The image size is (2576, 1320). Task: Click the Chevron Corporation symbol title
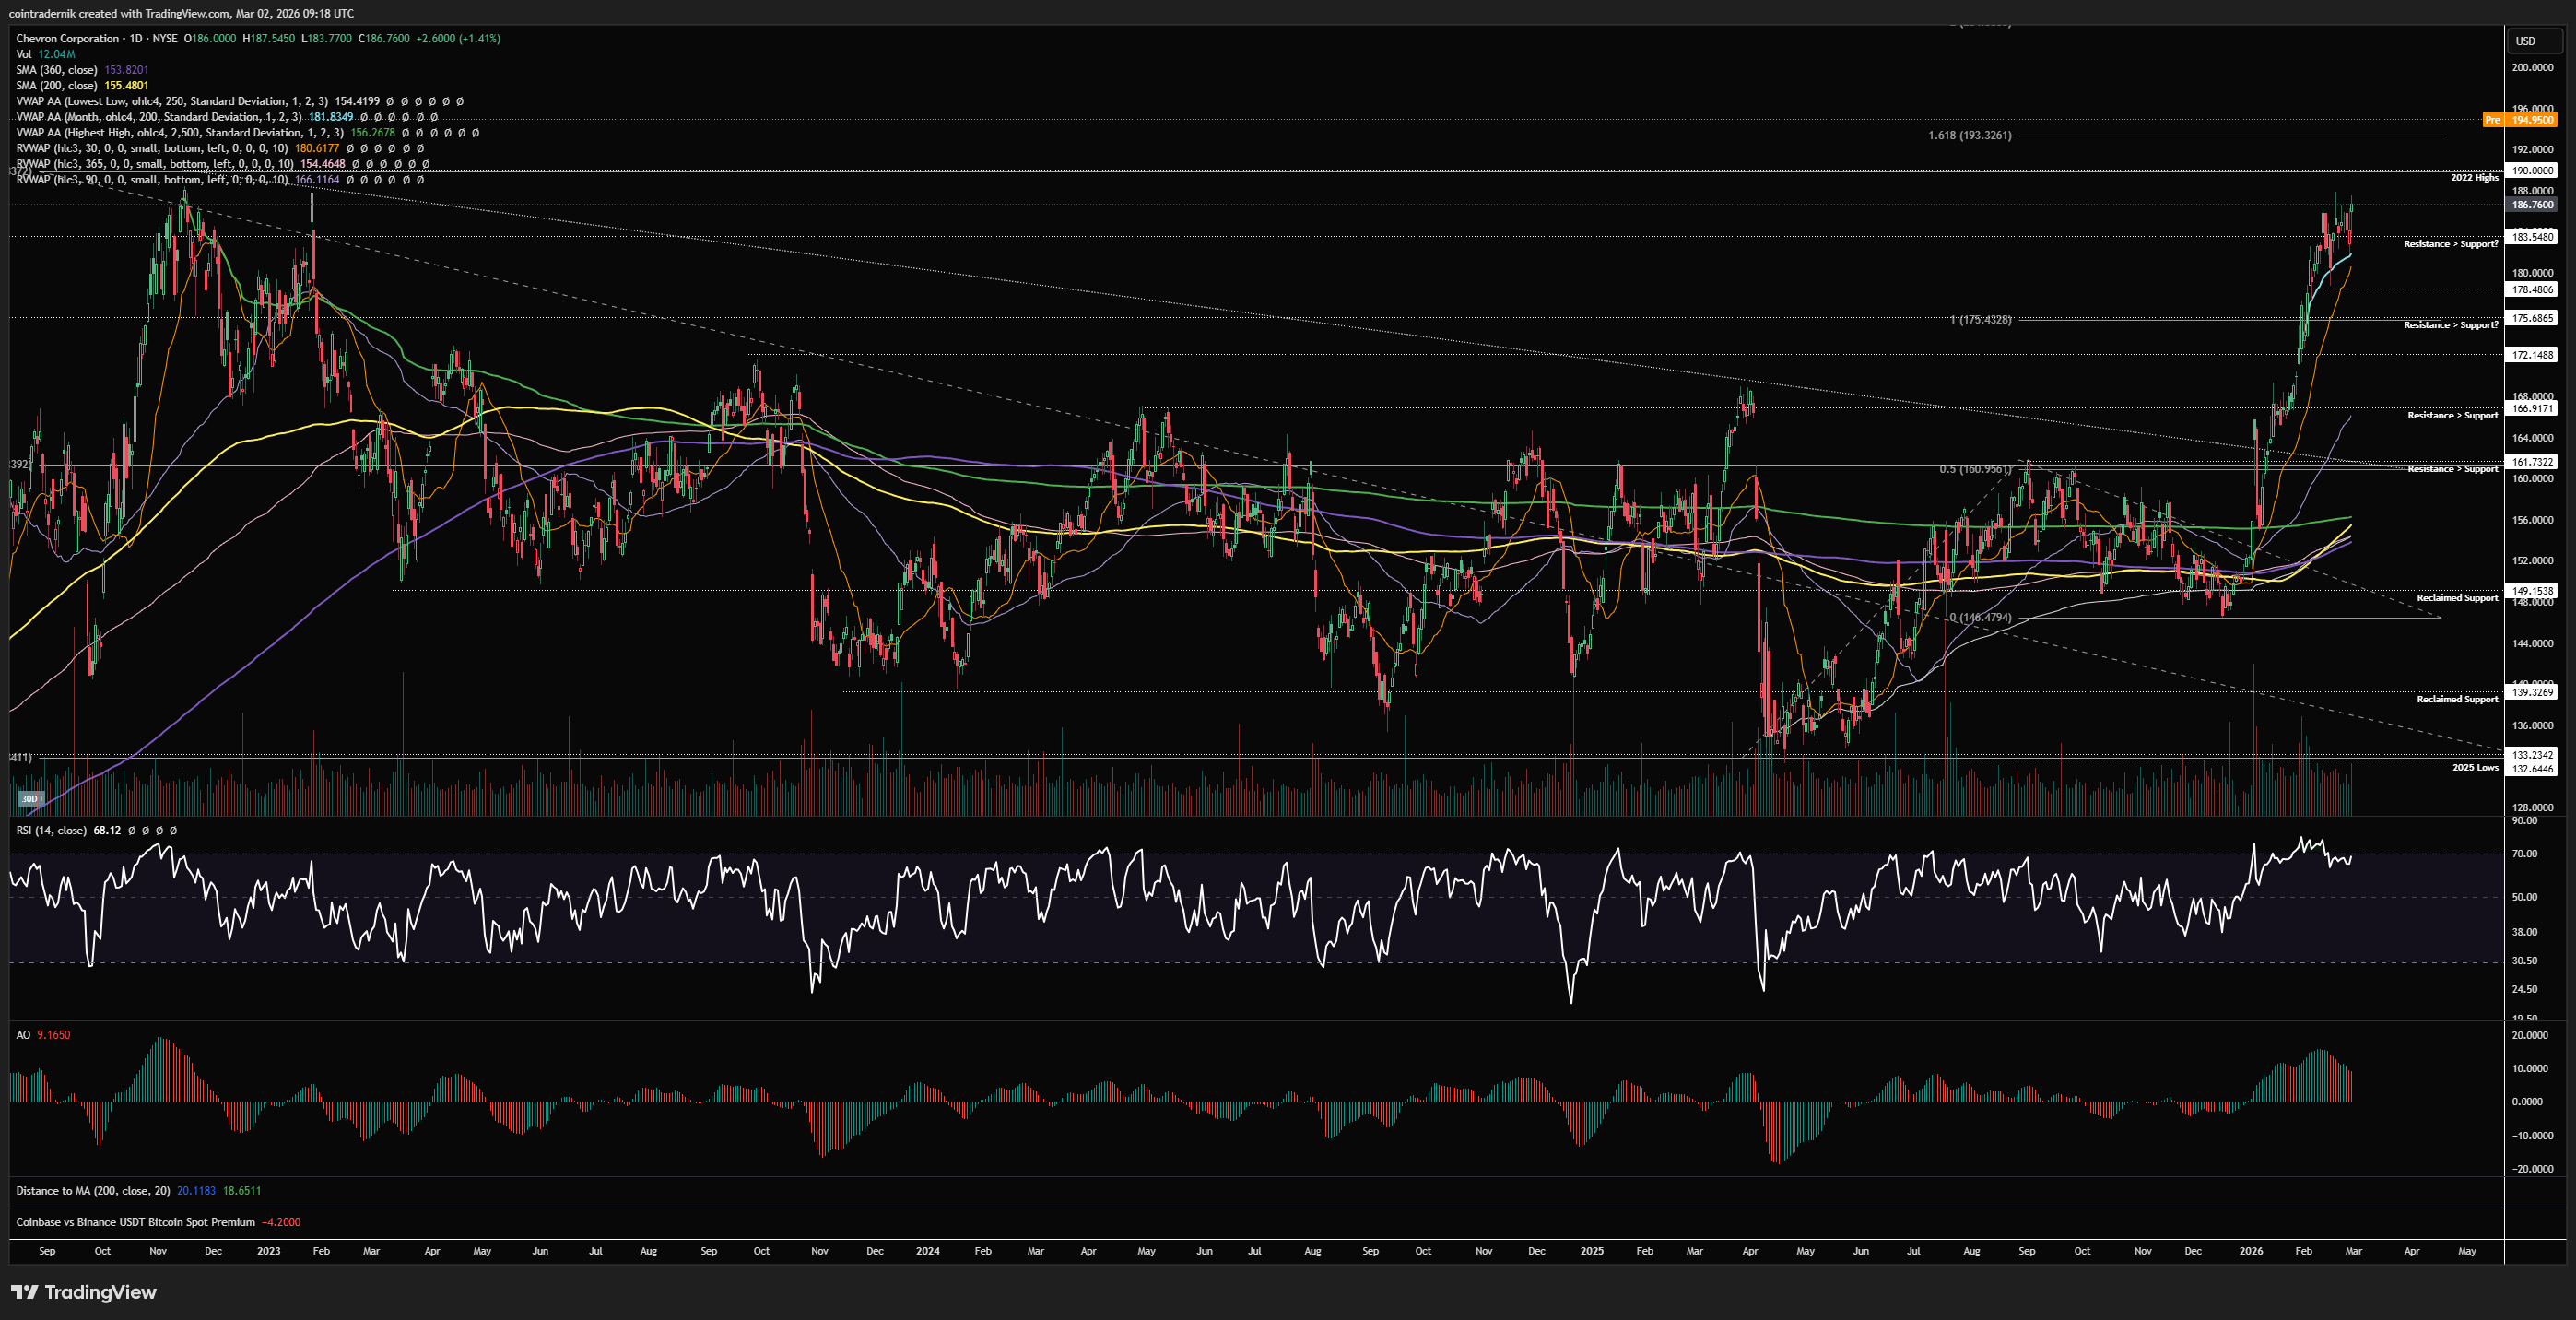click(67, 38)
